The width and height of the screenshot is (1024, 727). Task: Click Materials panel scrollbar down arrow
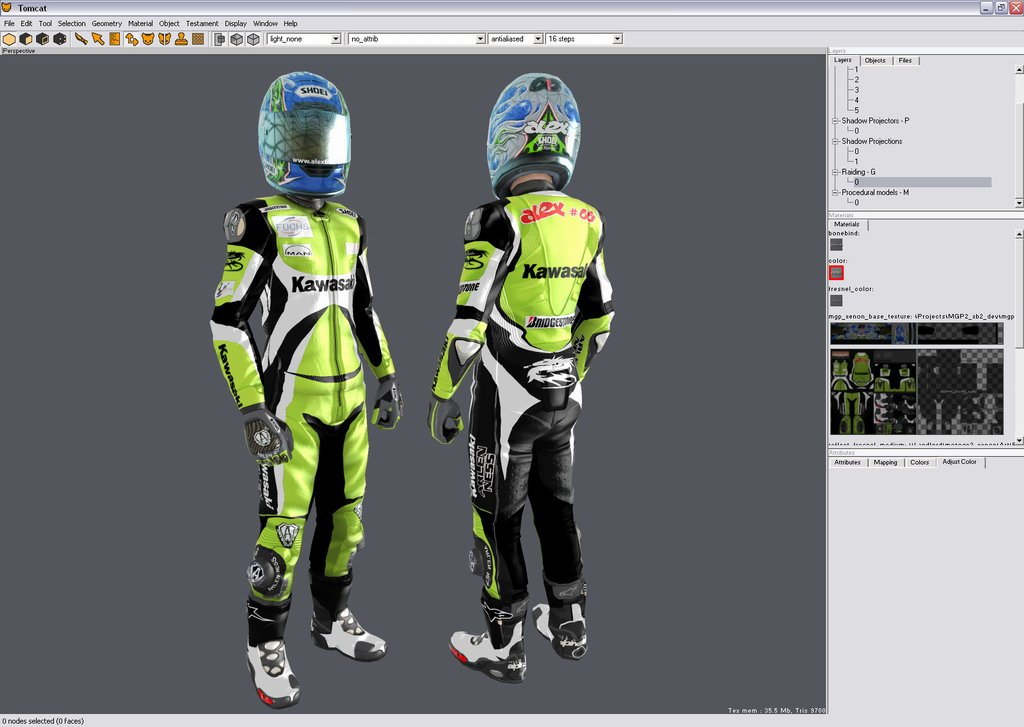[1019, 441]
